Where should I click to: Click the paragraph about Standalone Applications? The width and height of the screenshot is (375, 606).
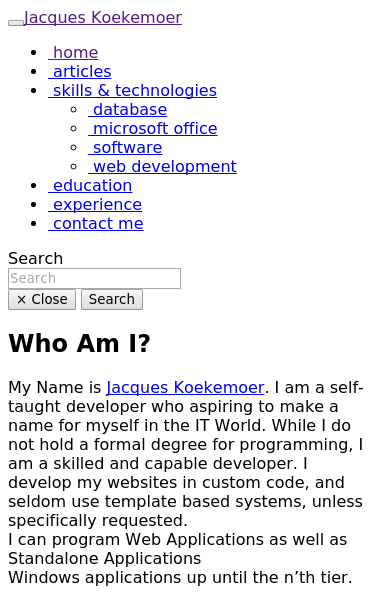(x=178, y=549)
